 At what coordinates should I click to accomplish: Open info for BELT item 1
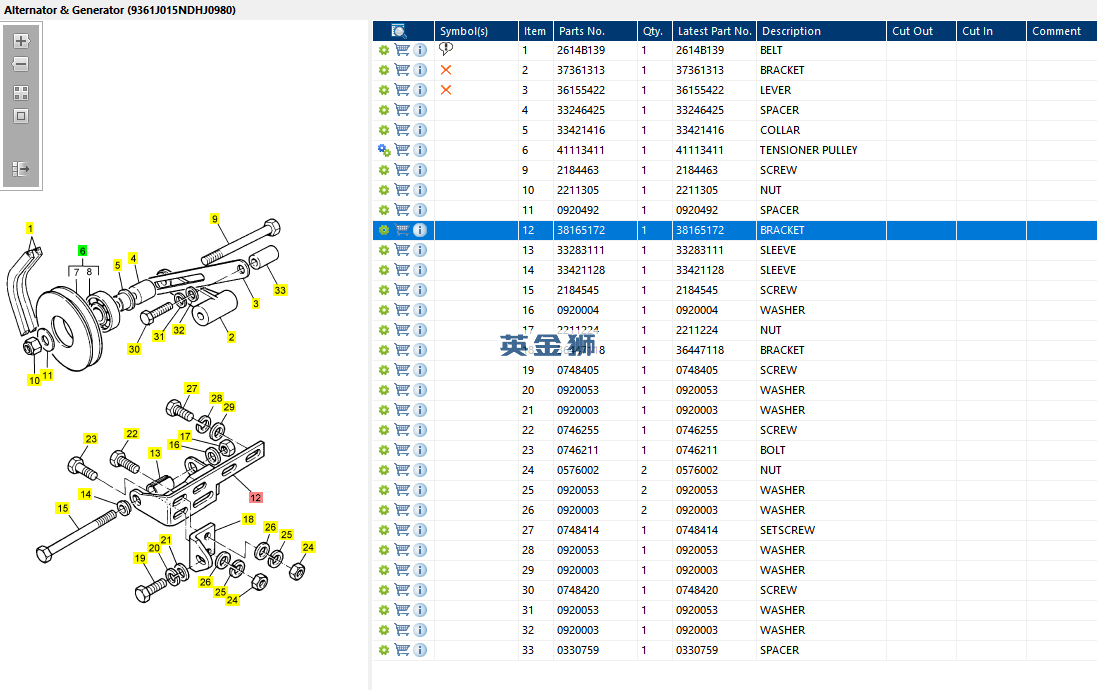tap(420, 50)
